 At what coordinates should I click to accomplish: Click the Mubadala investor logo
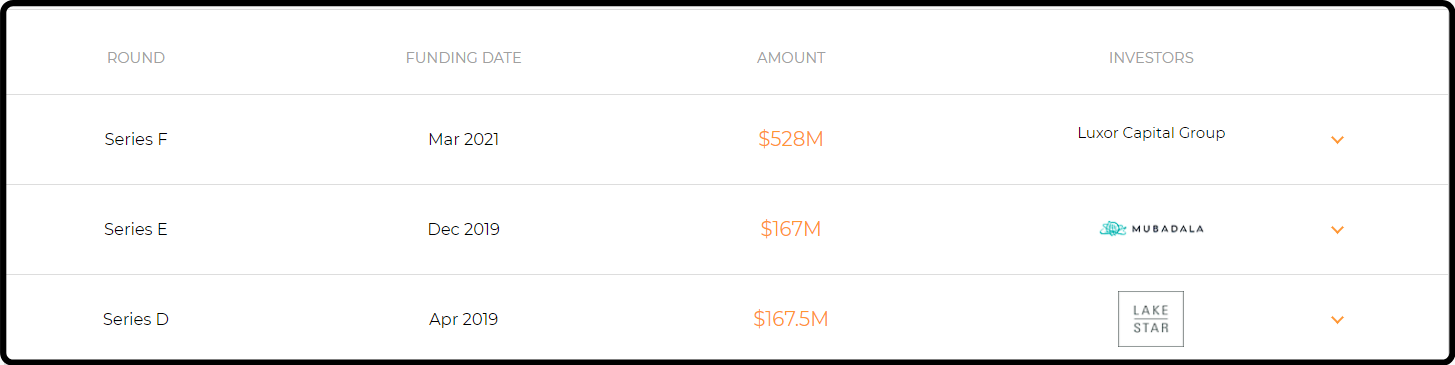pos(1151,229)
